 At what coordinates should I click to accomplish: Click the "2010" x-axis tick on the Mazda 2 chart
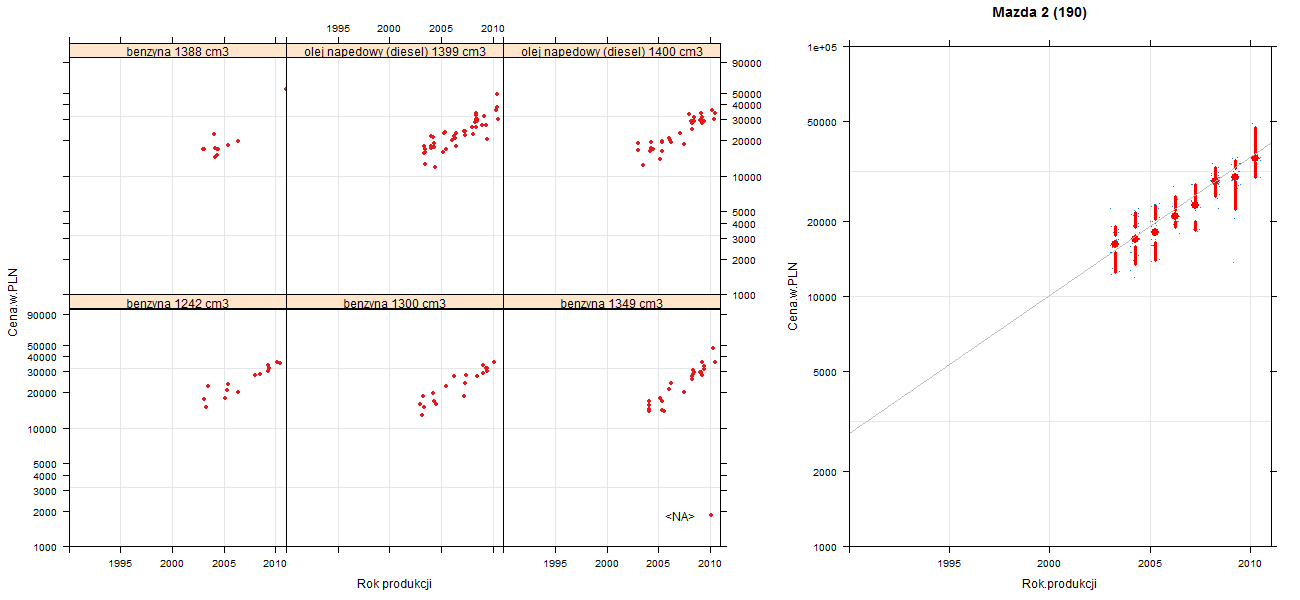(1250, 564)
